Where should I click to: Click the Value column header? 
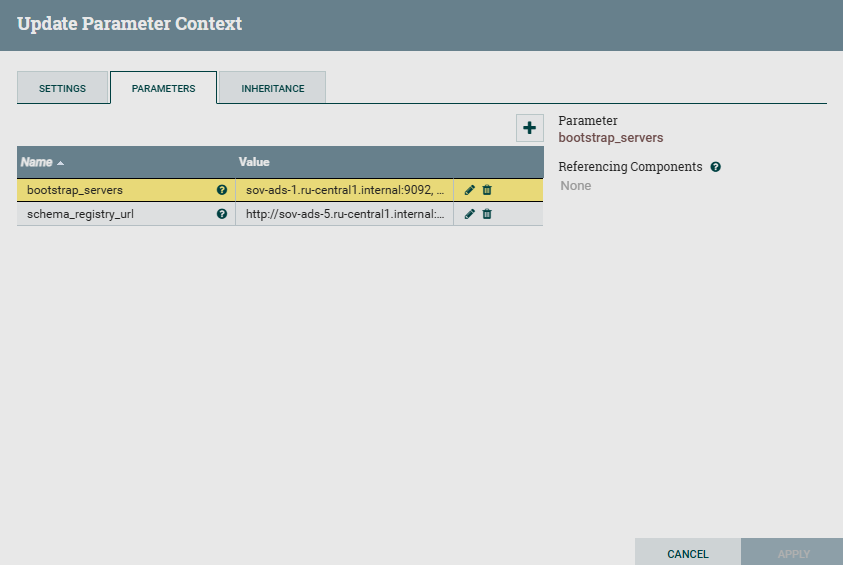pos(254,162)
